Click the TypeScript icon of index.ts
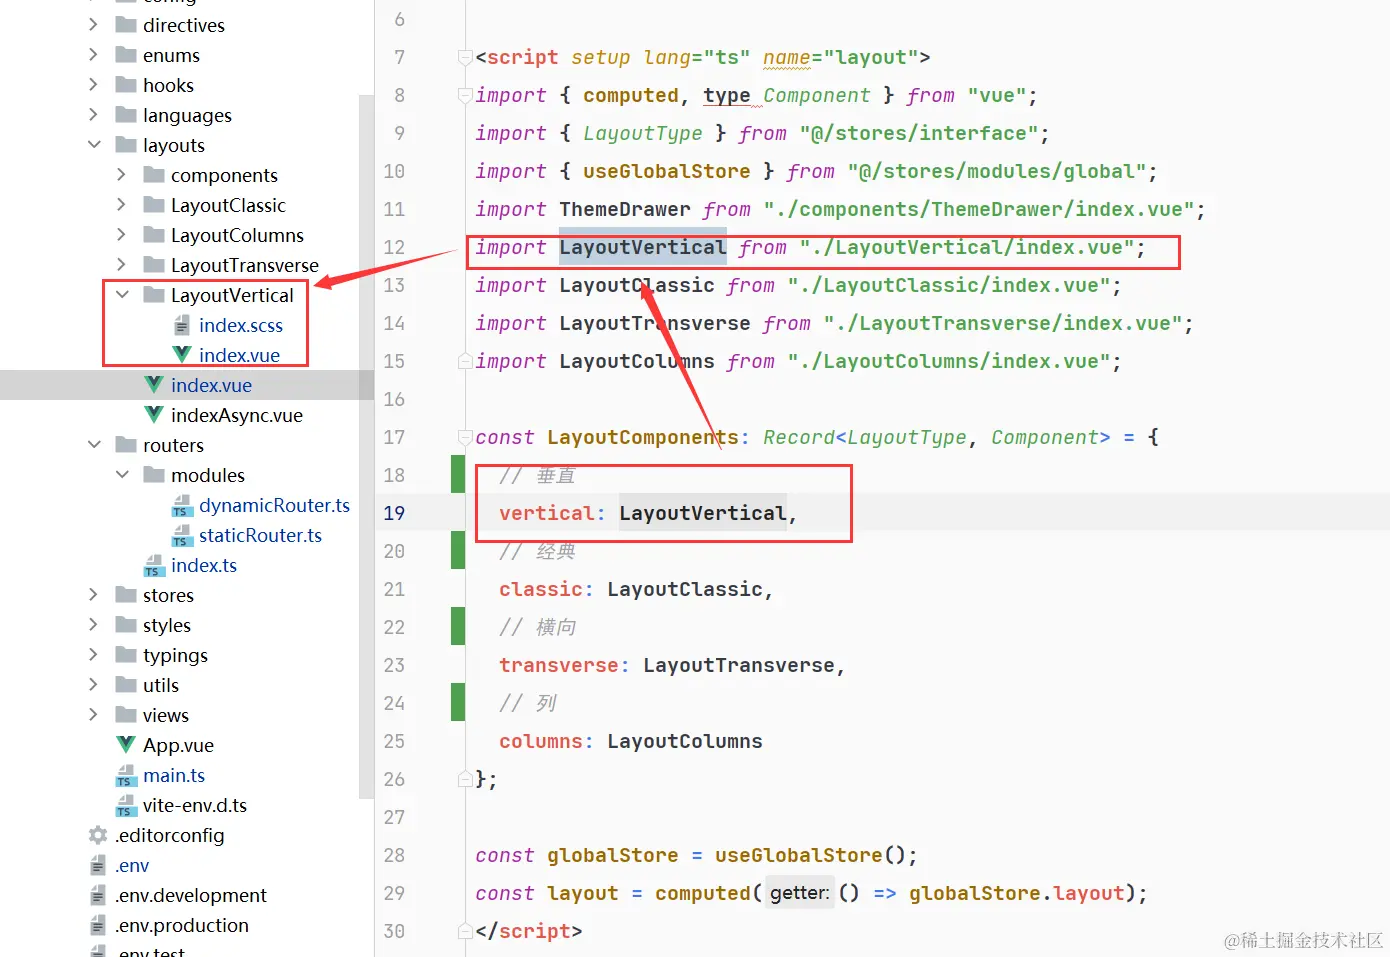Image resolution: width=1390 pixels, height=957 pixels. click(154, 565)
